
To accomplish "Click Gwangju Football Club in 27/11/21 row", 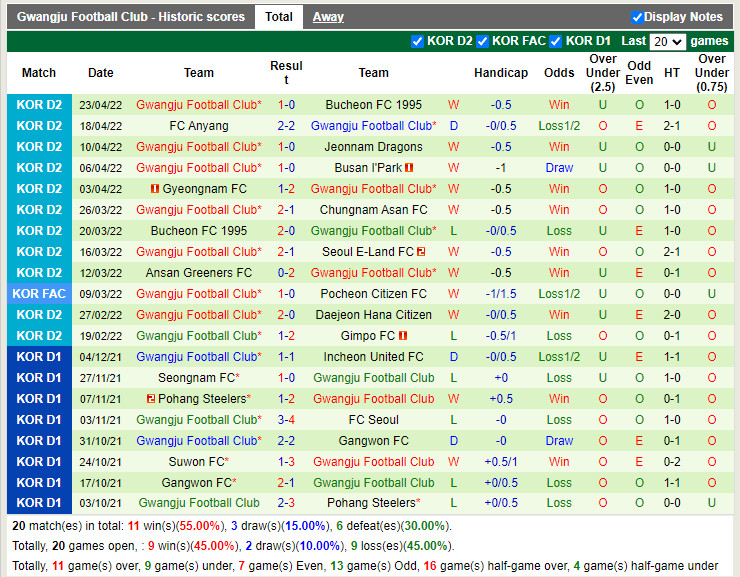I will click(x=373, y=377).
